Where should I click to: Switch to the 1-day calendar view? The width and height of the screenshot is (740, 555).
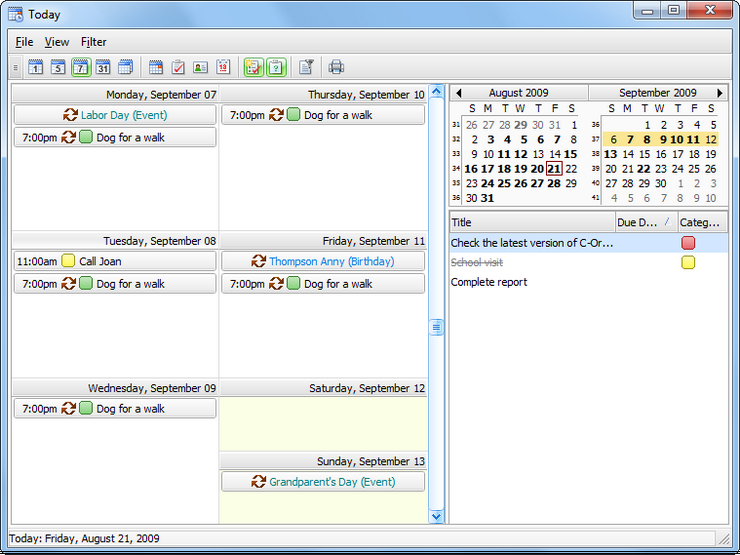coord(36,67)
